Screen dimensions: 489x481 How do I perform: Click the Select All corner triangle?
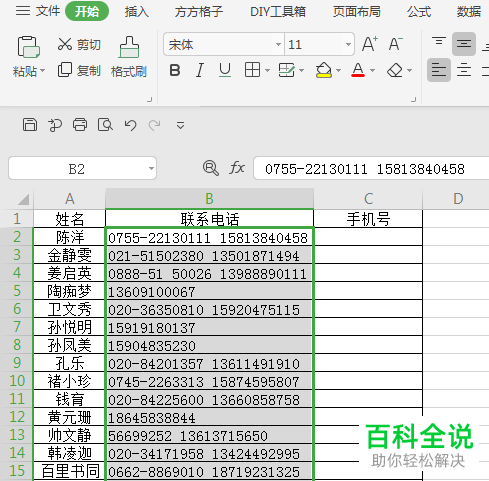click(23, 199)
